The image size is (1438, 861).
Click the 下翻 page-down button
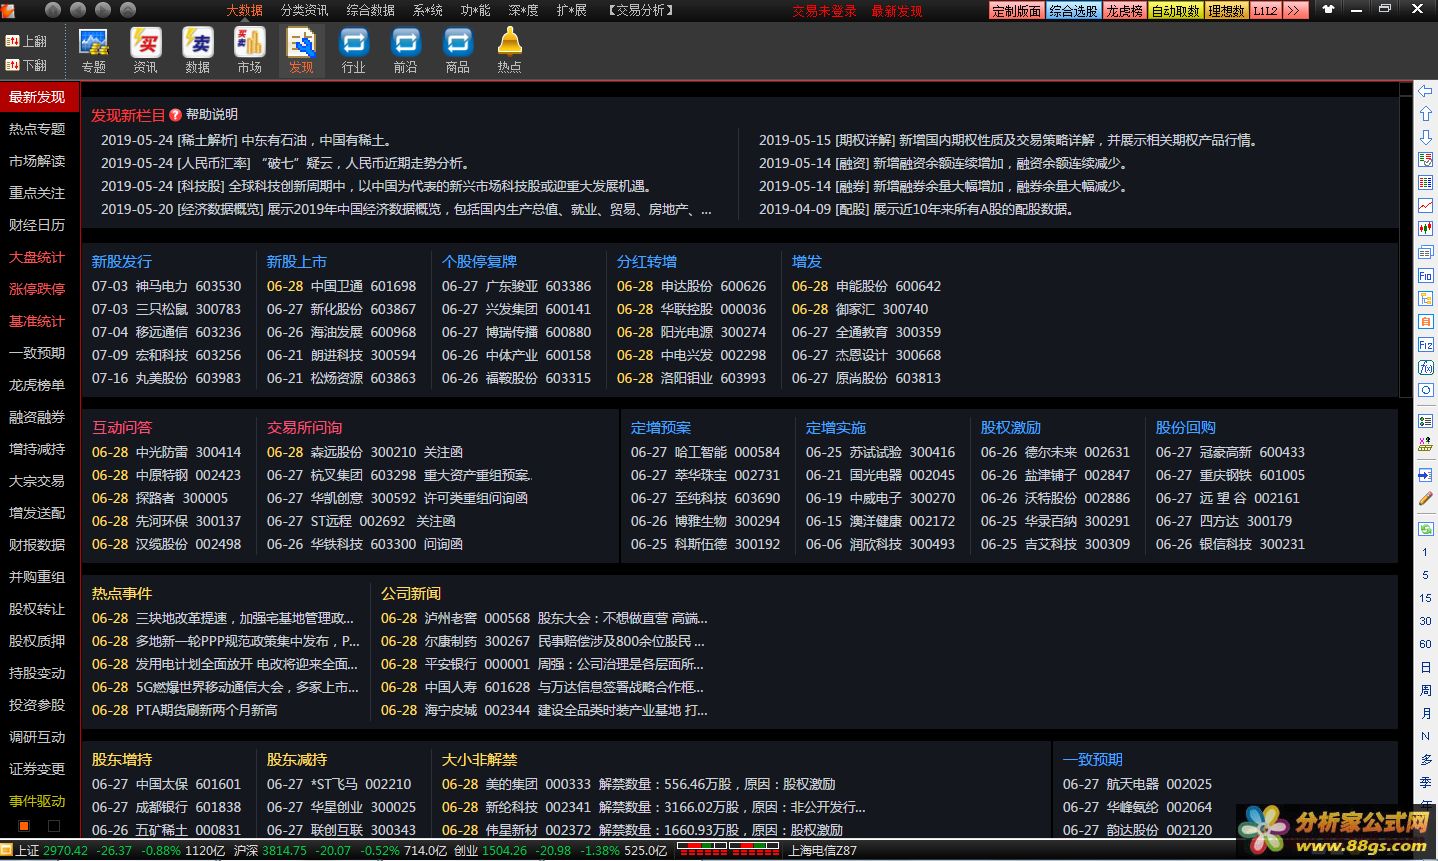click(26, 65)
